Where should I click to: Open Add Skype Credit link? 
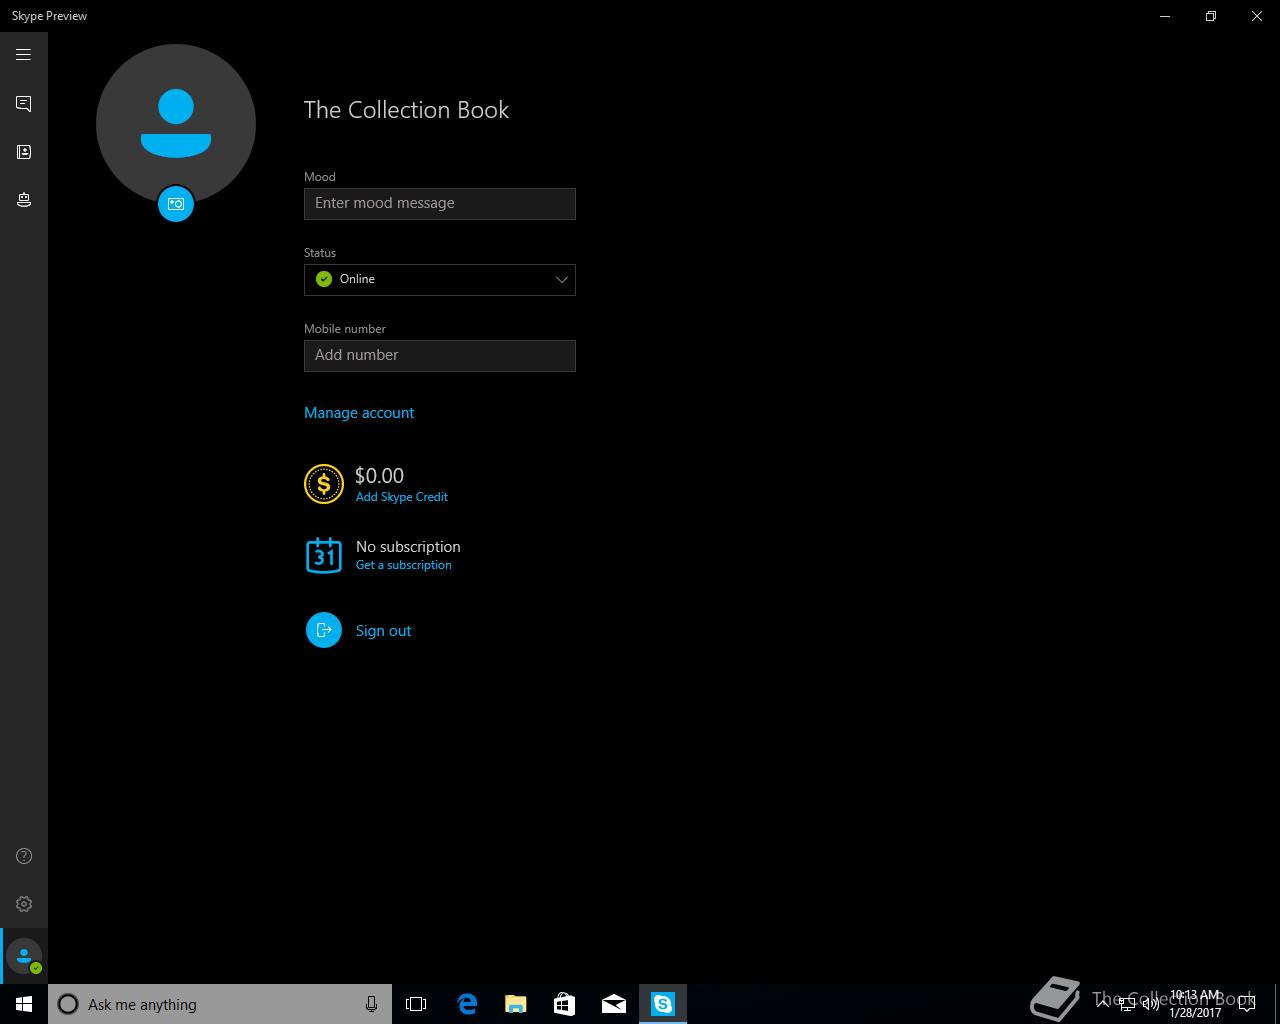point(402,497)
